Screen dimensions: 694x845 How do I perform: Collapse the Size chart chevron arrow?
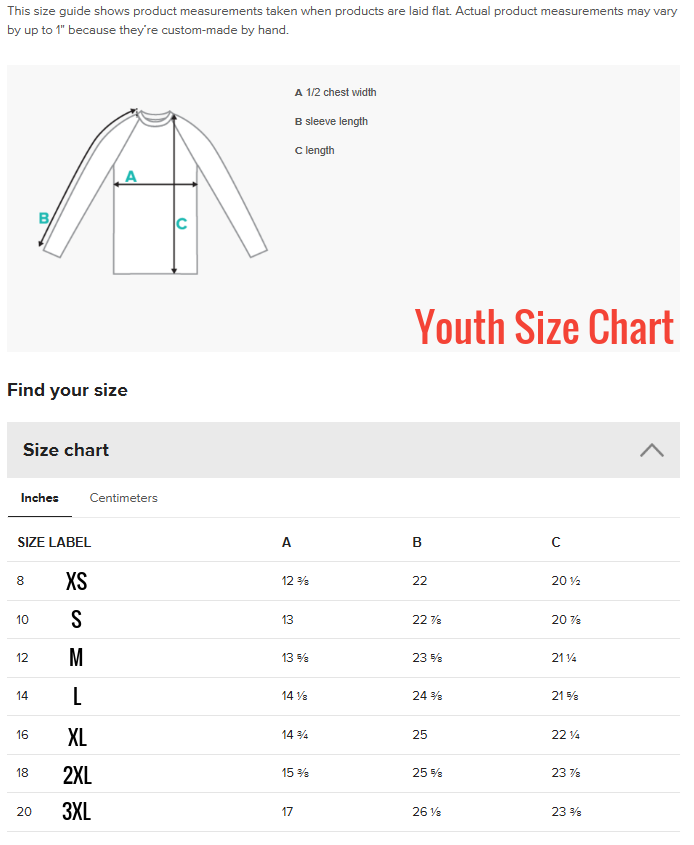pyautogui.click(x=651, y=450)
